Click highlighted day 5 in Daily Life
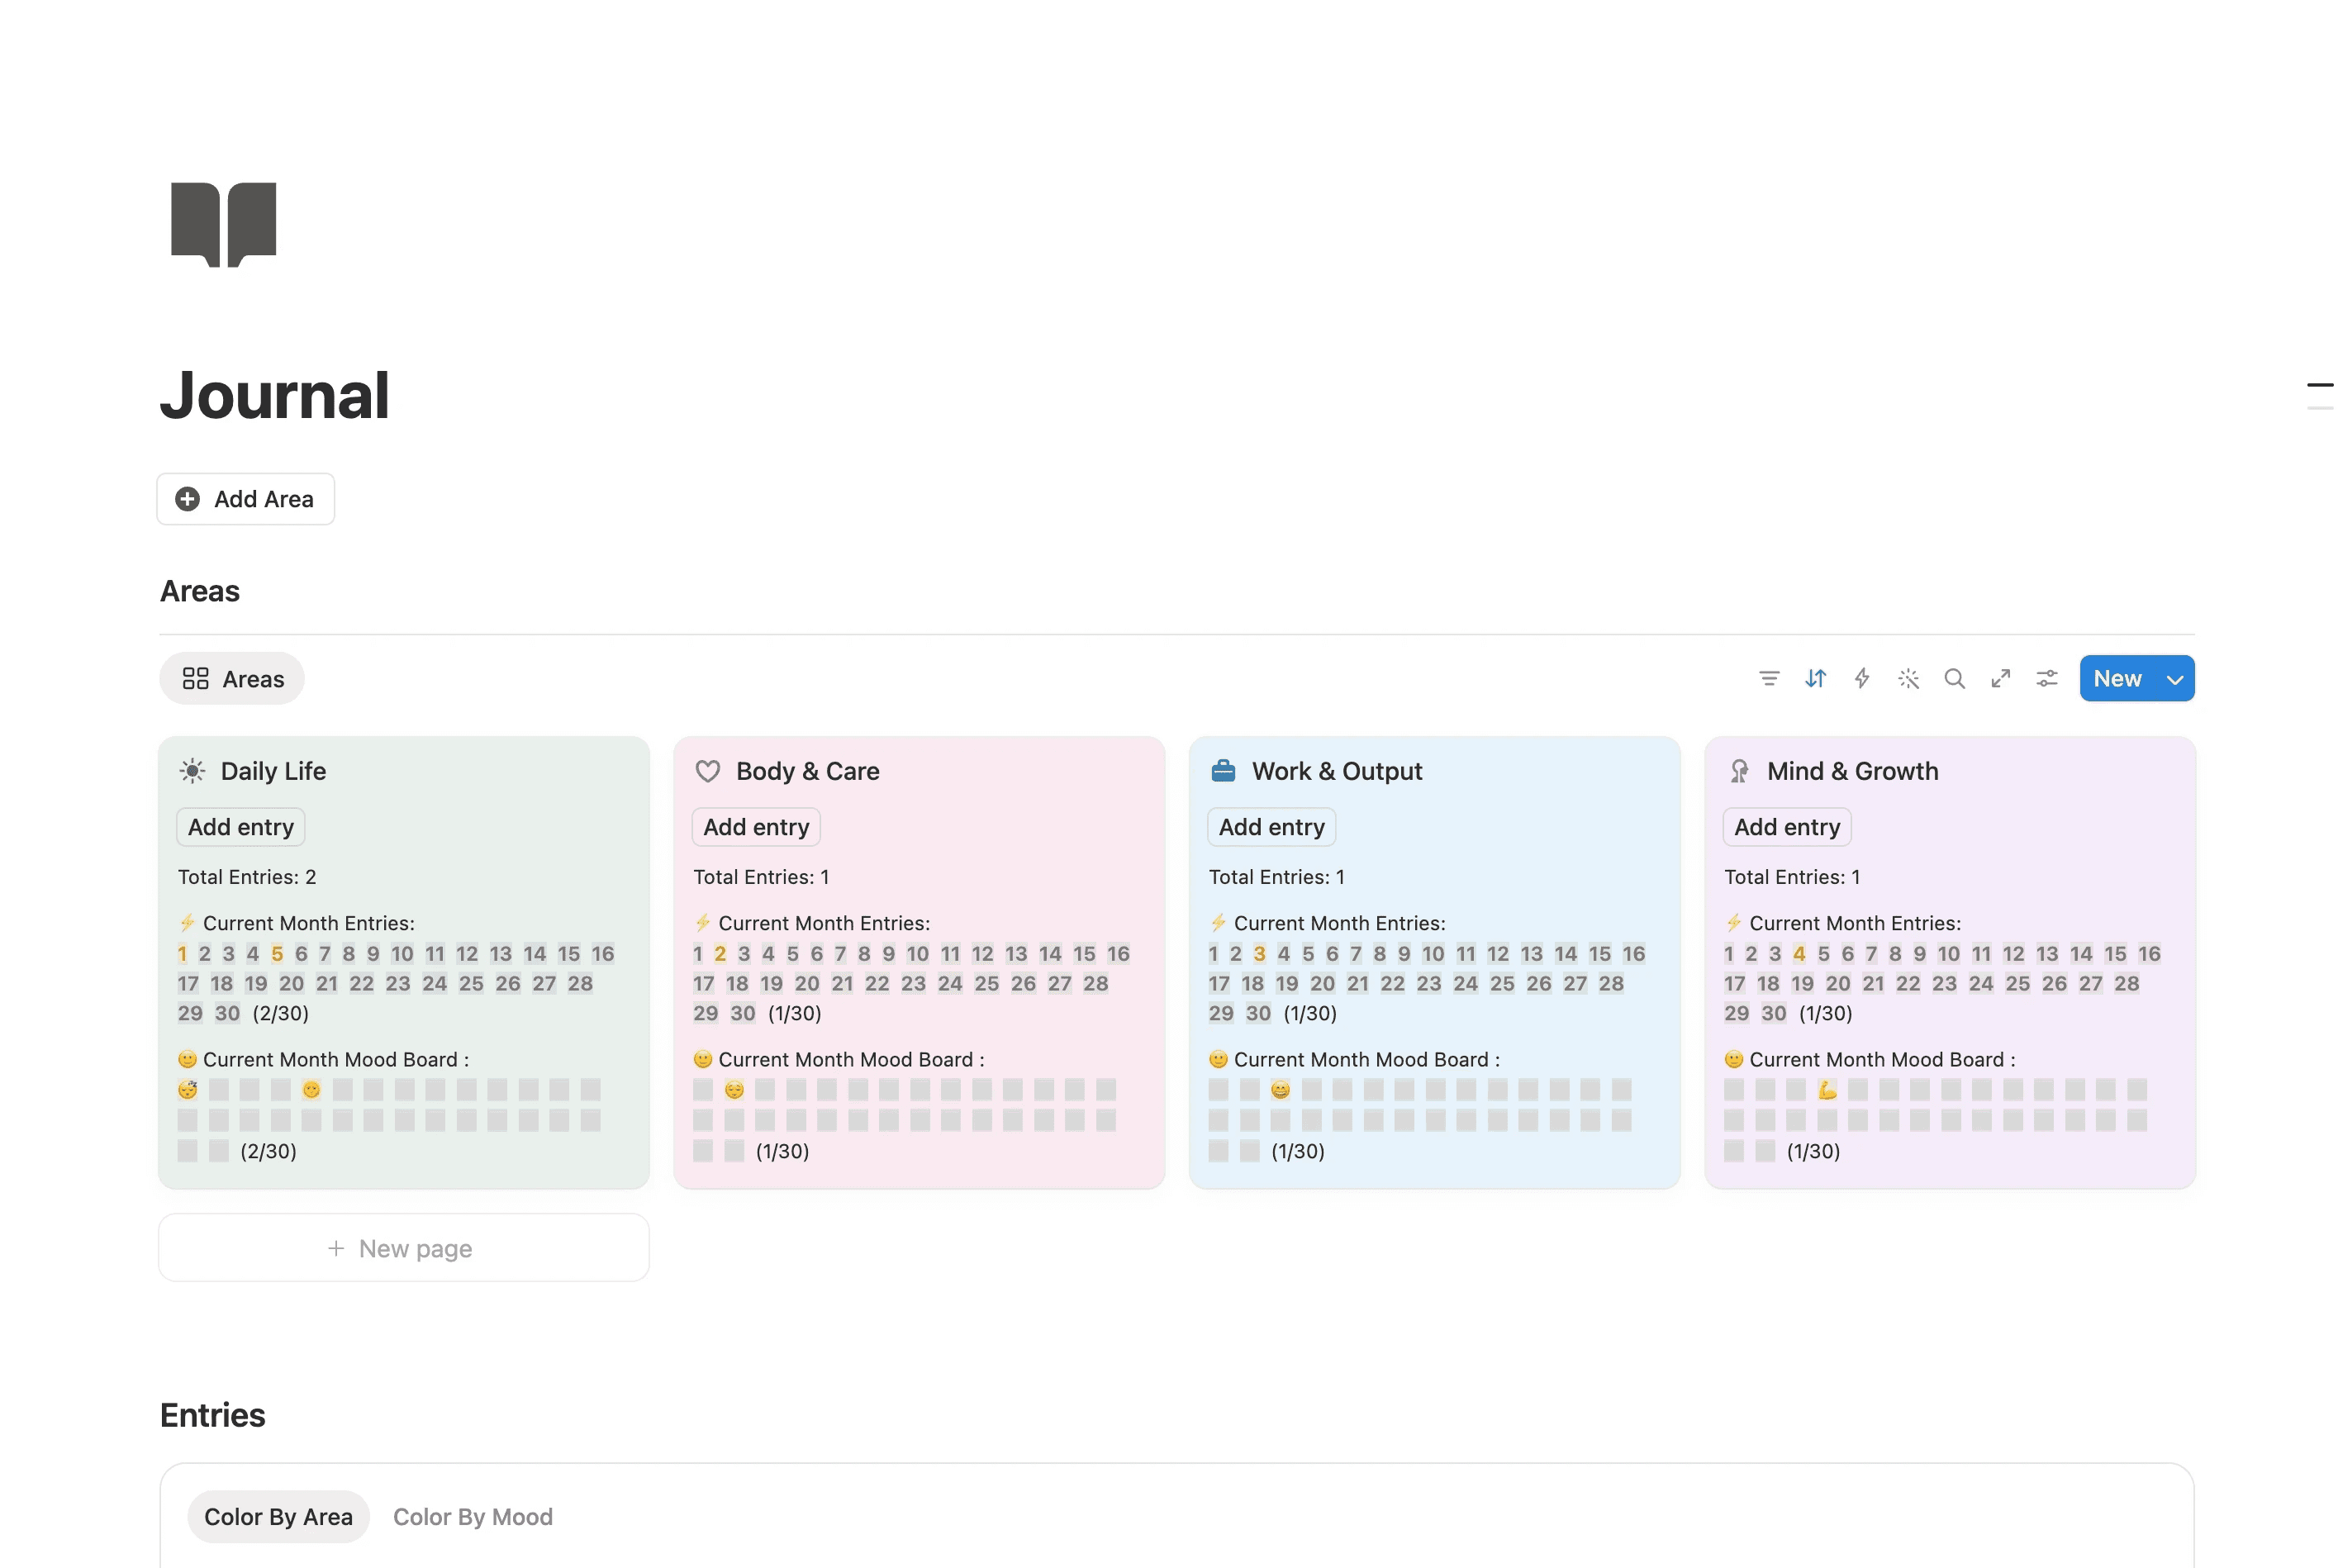 277,954
